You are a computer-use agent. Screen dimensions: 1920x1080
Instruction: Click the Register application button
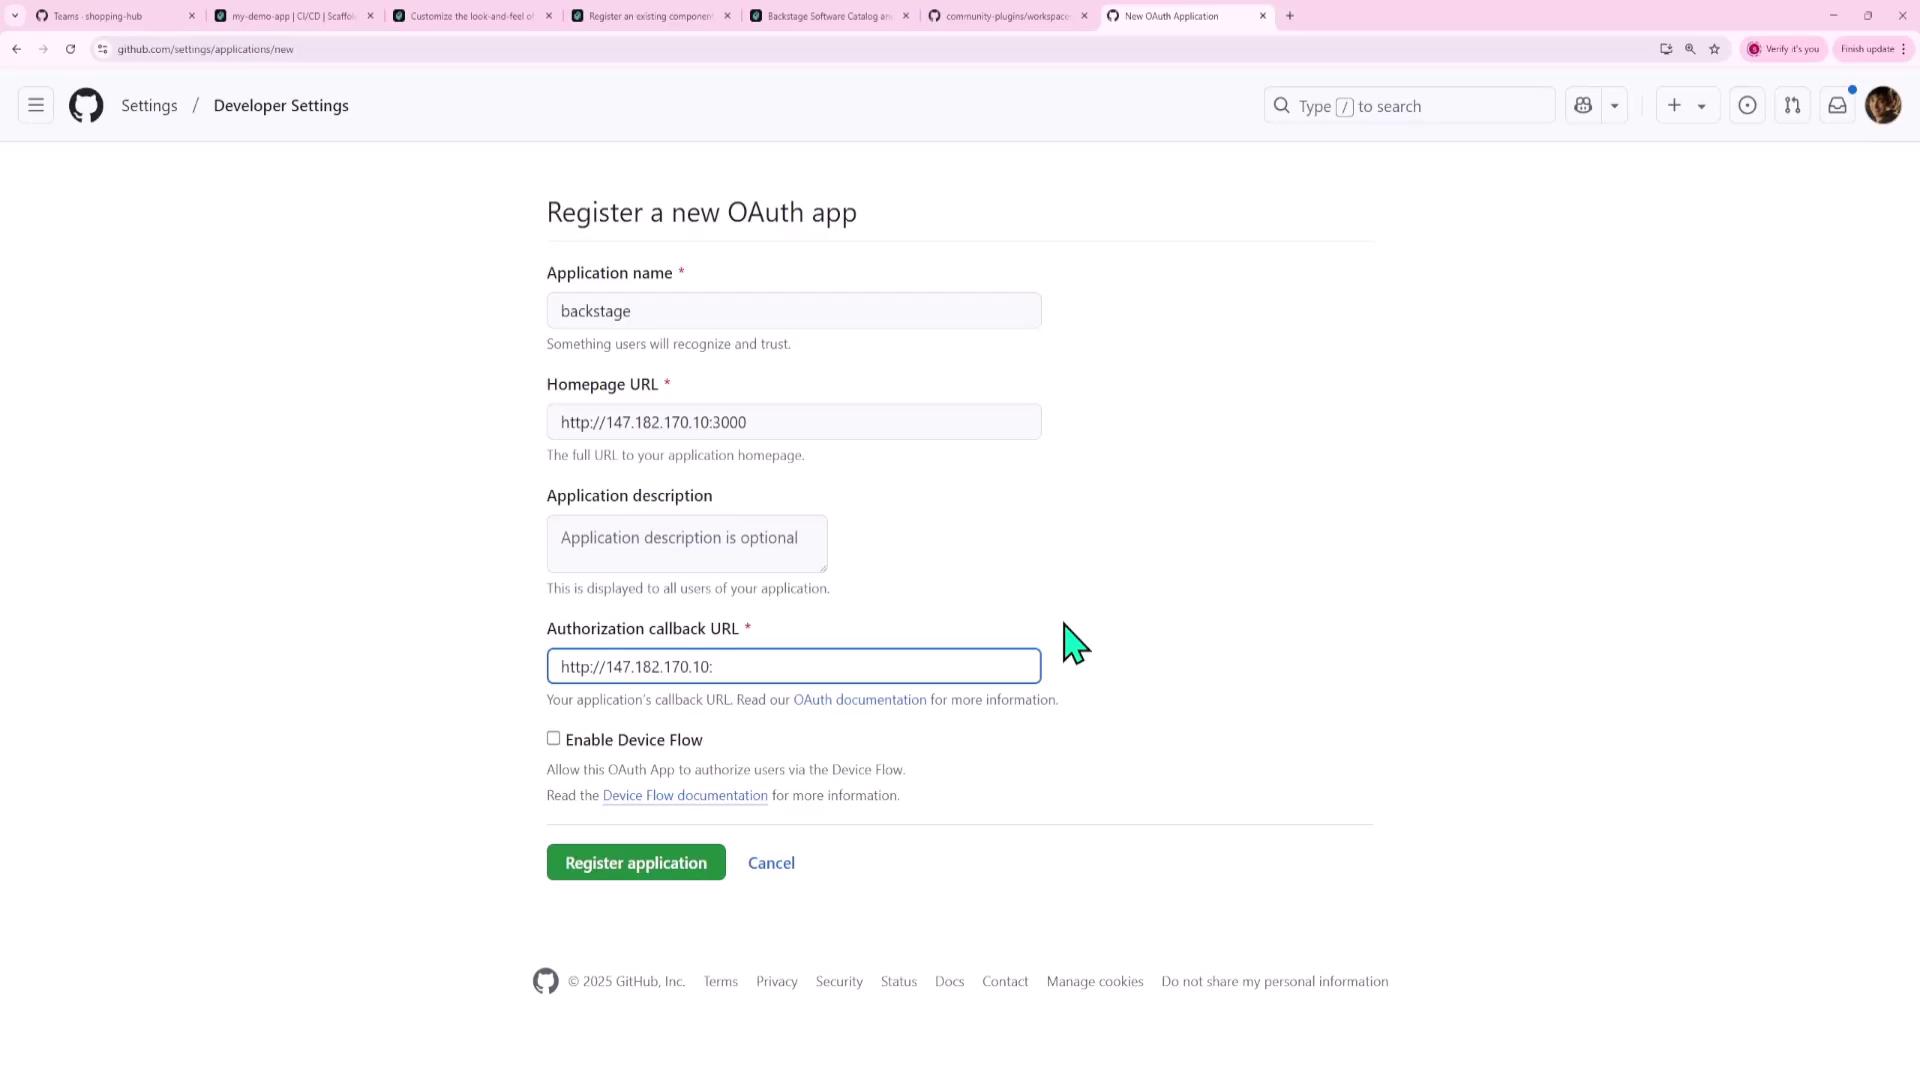click(636, 862)
